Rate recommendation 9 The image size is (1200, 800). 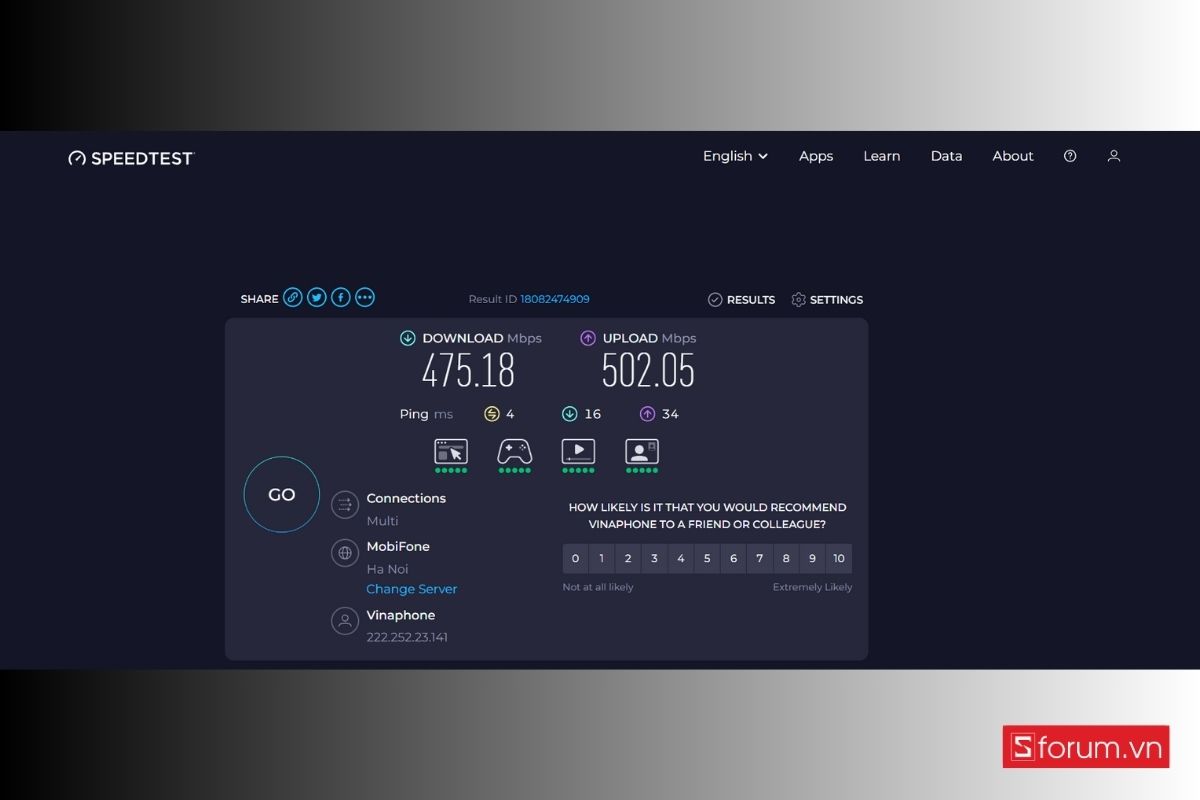click(813, 559)
